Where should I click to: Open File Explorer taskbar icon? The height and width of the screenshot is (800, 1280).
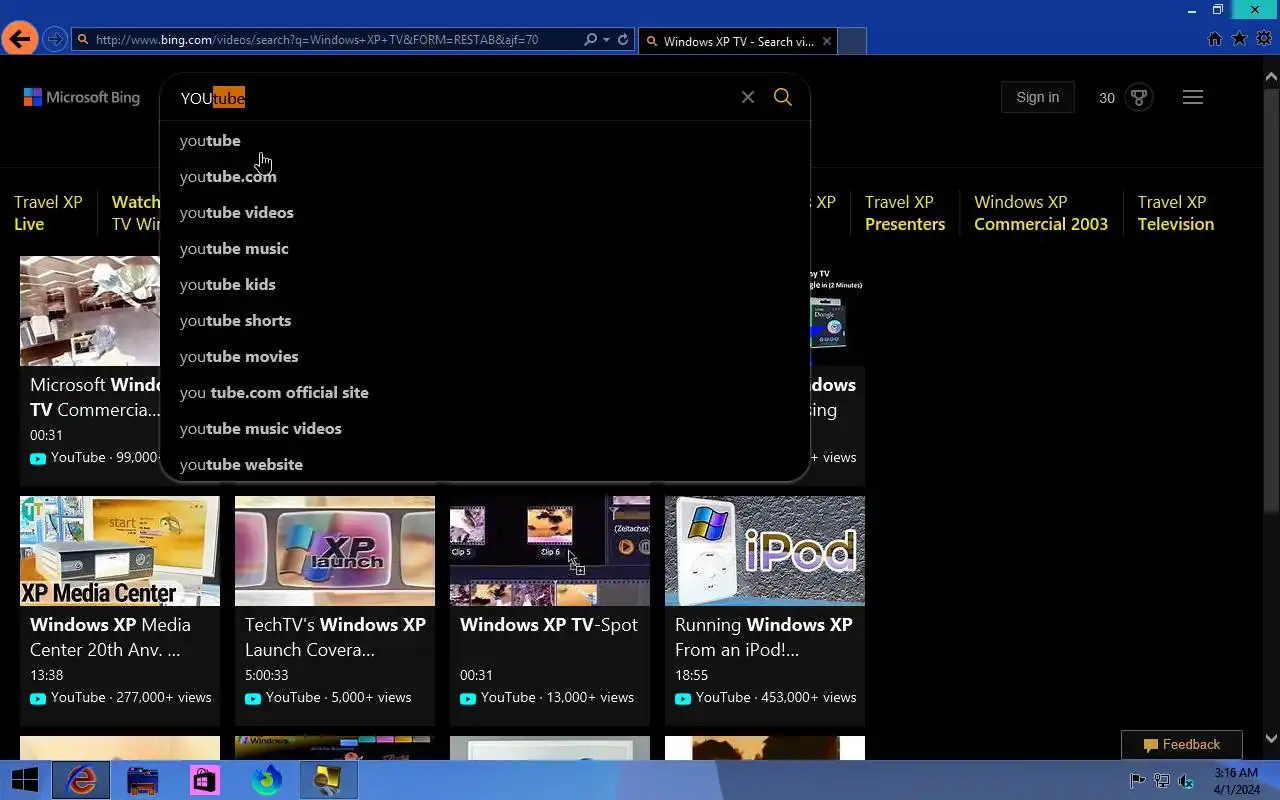(x=143, y=780)
